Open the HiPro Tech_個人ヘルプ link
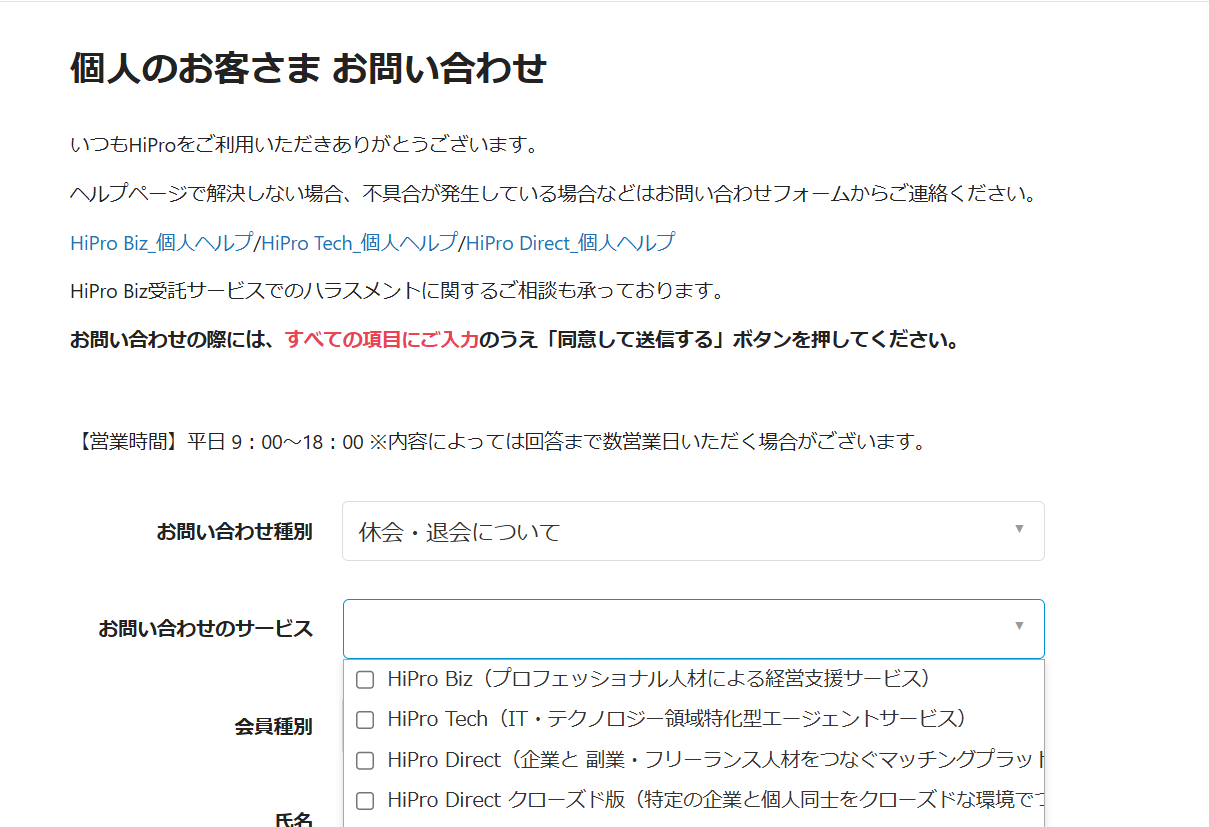This screenshot has height=827, width=1209. pyautogui.click(x=358, y=242)
